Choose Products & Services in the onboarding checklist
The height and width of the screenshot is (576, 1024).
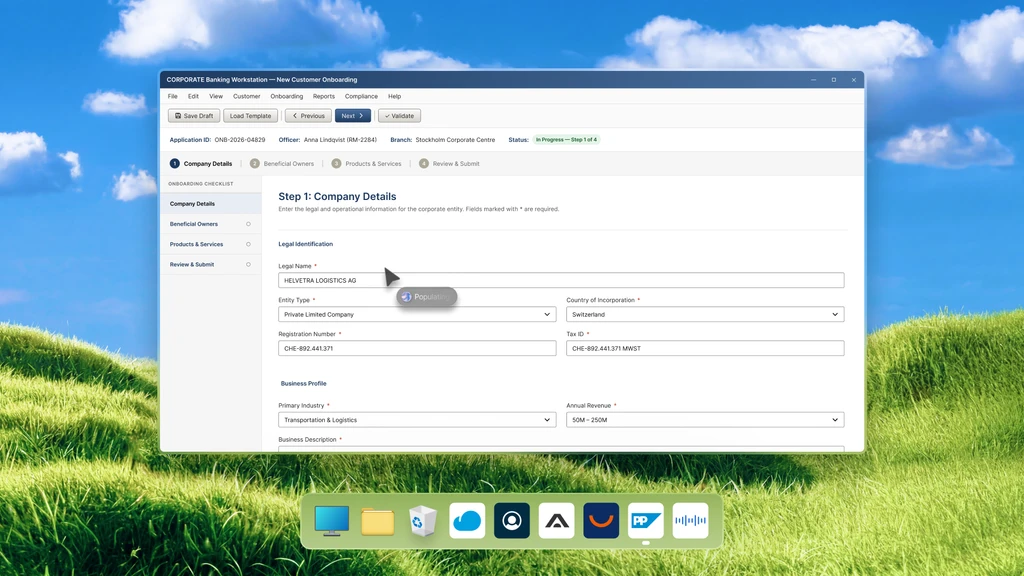point(211,244)
